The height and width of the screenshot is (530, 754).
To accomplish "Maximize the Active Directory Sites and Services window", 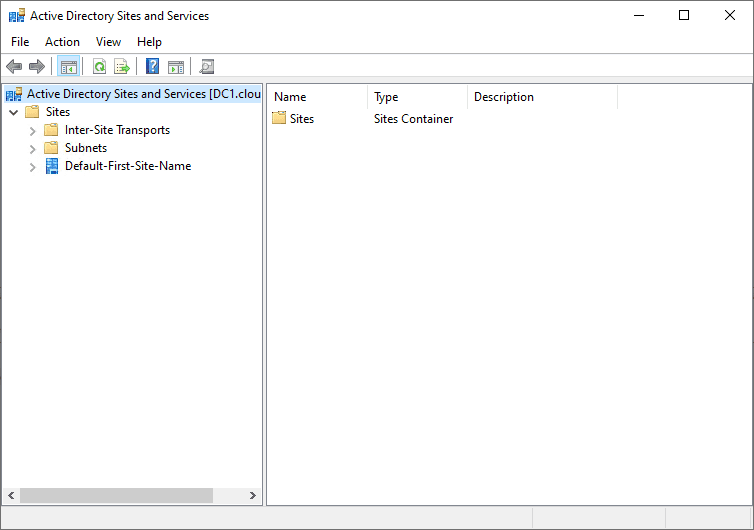I will pyautogui.click(x=684, y=15).
